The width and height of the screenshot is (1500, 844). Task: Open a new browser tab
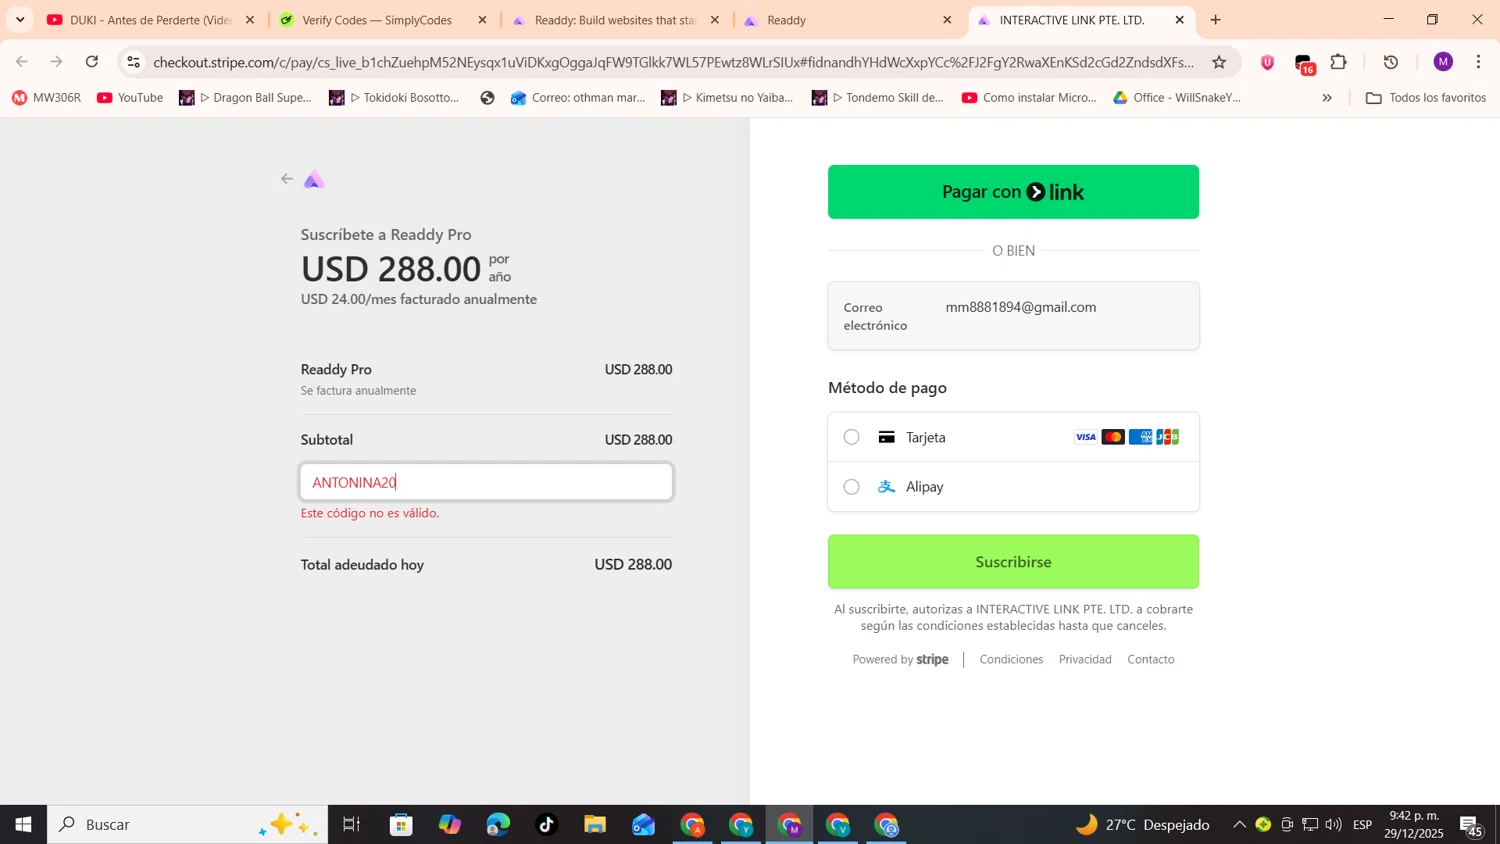pos(1215,20)
